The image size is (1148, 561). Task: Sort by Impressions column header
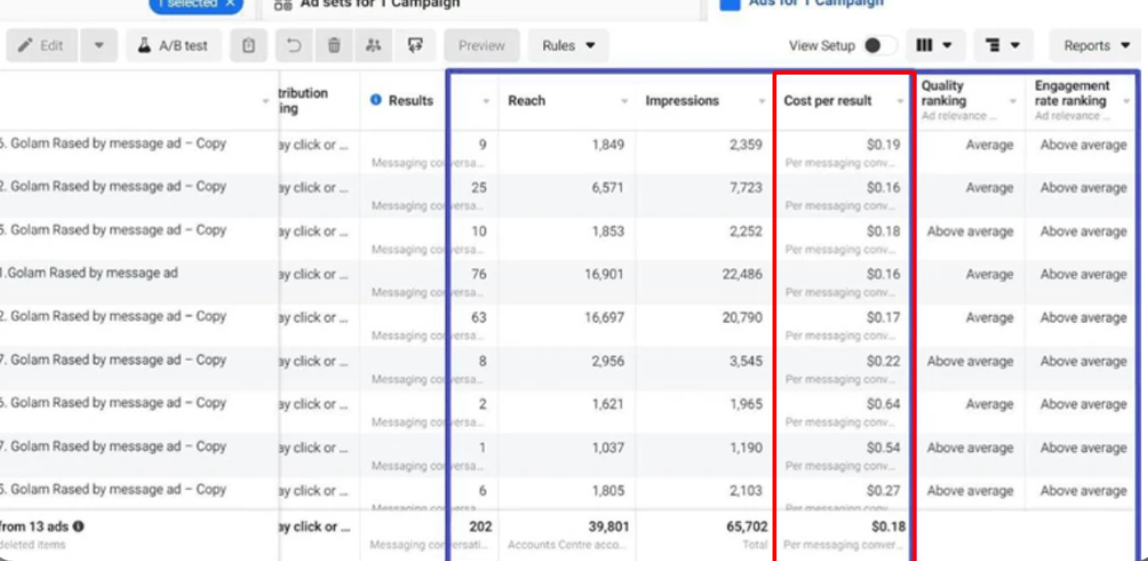tap(682, 101)
